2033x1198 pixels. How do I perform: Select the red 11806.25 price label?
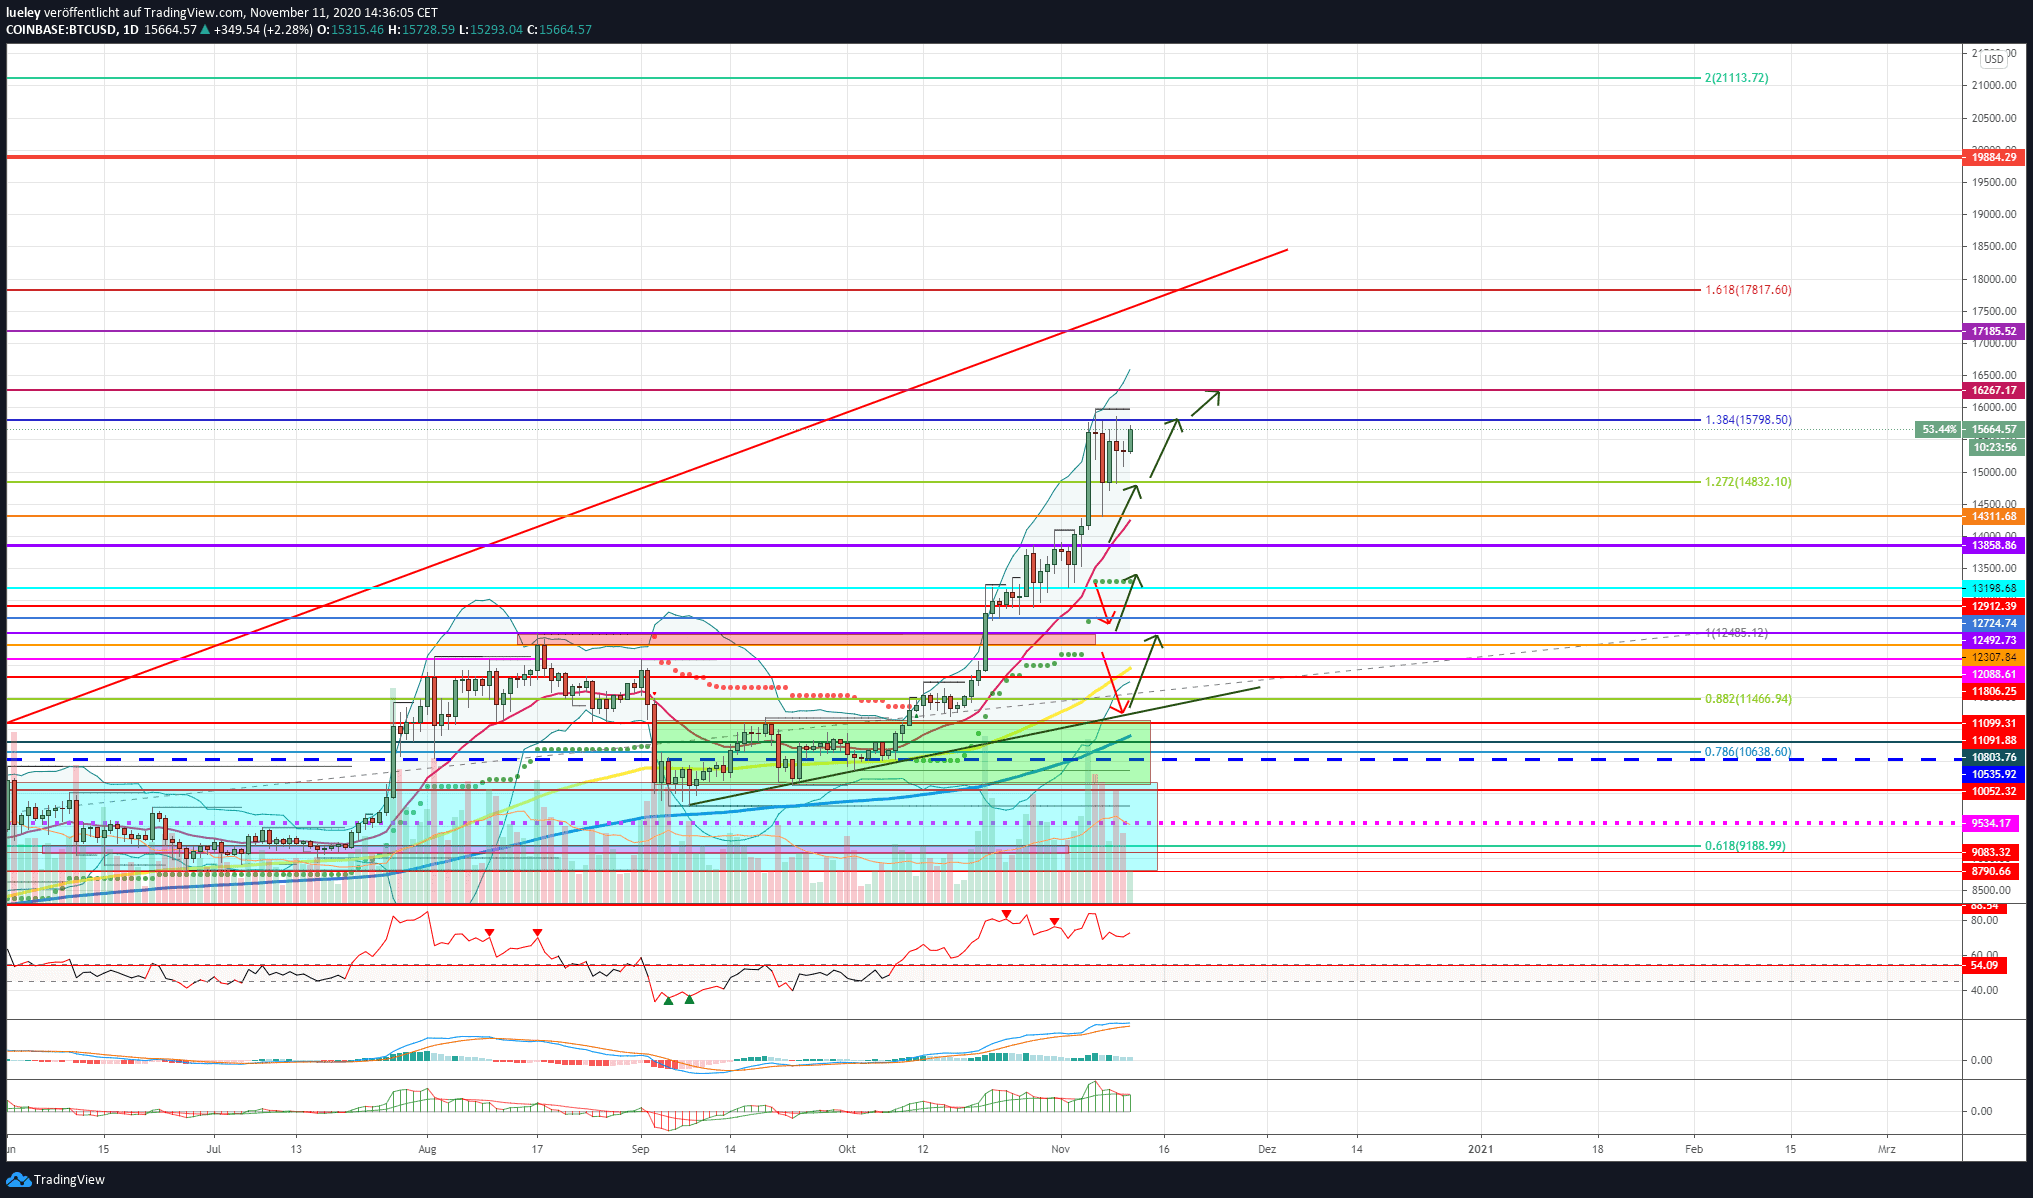[1994, 691]
